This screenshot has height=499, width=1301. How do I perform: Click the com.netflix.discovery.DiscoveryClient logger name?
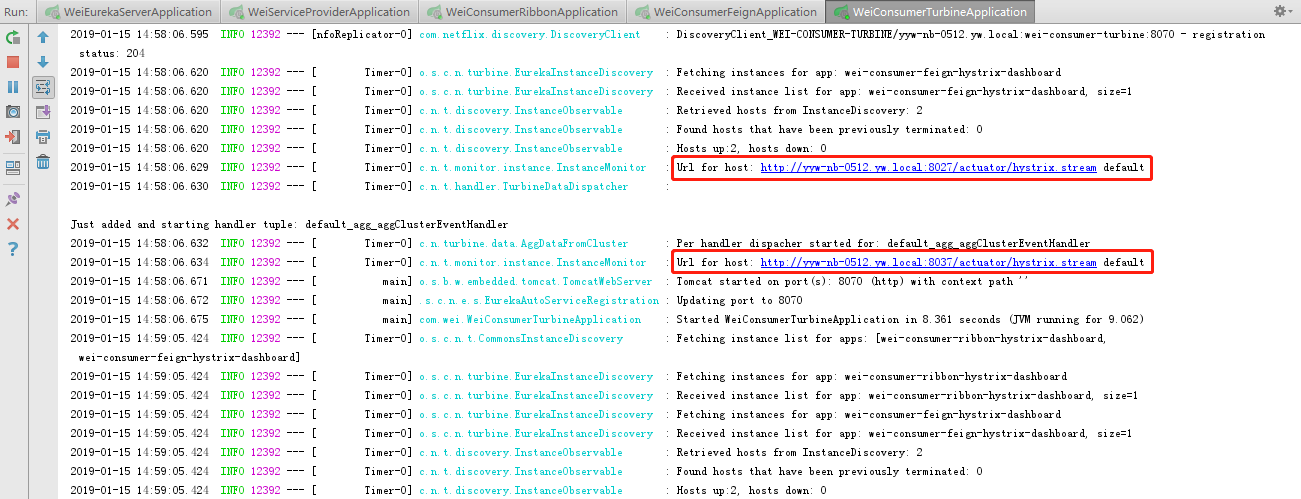(530, 35)
